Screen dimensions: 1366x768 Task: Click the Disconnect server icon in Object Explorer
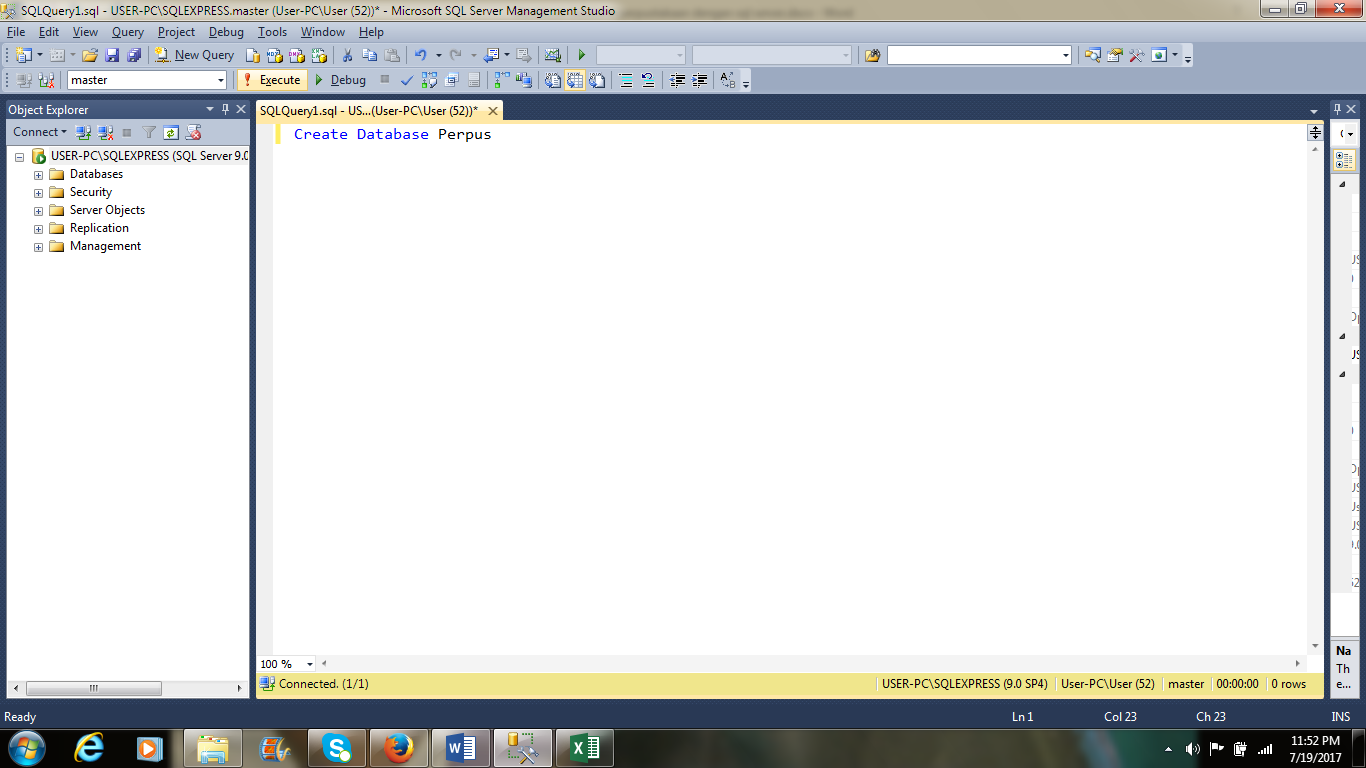tap(104, 131)
